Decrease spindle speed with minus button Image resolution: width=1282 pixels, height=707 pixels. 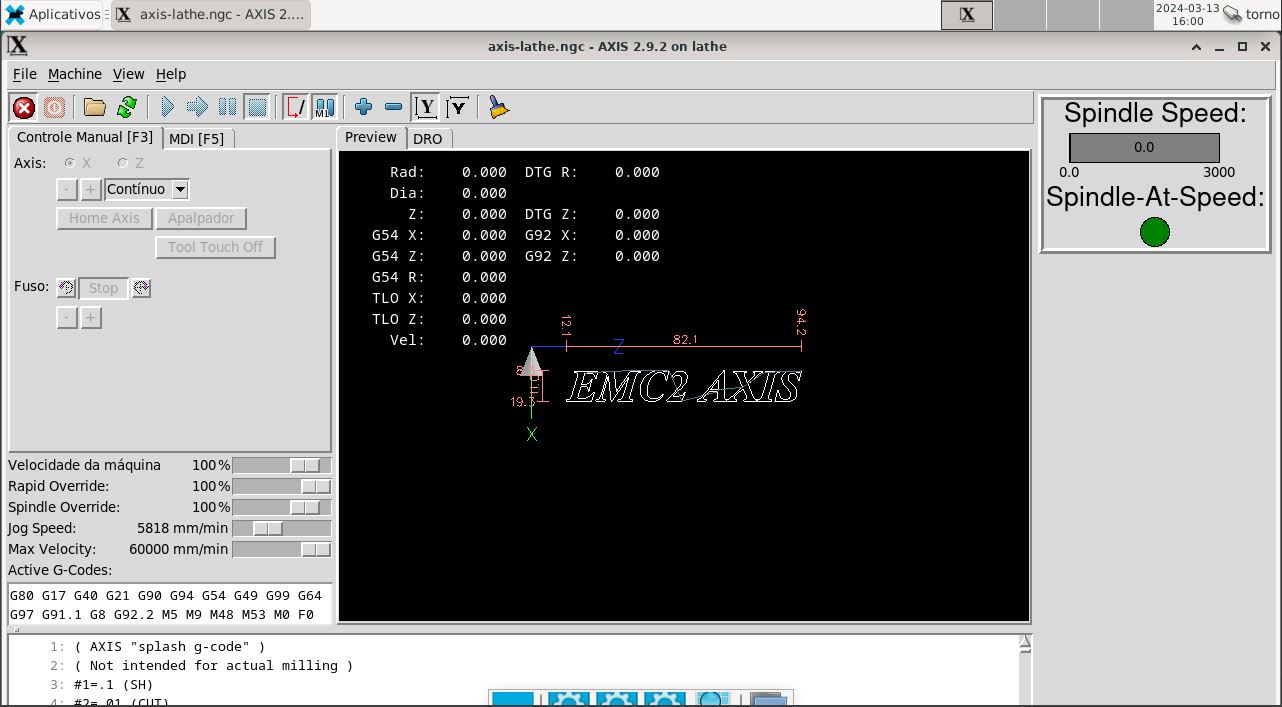tap(67, 318)
